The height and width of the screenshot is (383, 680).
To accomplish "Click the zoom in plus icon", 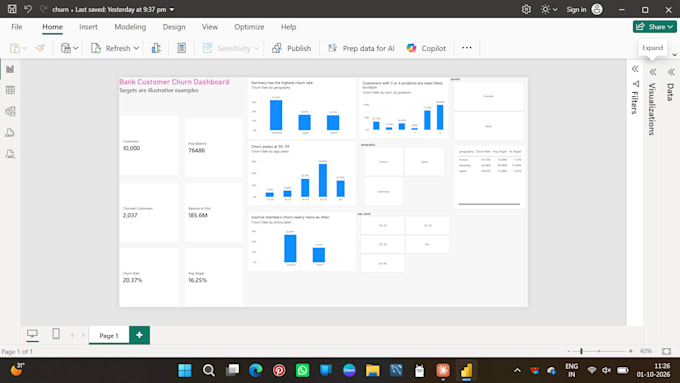I will (631, 351).
